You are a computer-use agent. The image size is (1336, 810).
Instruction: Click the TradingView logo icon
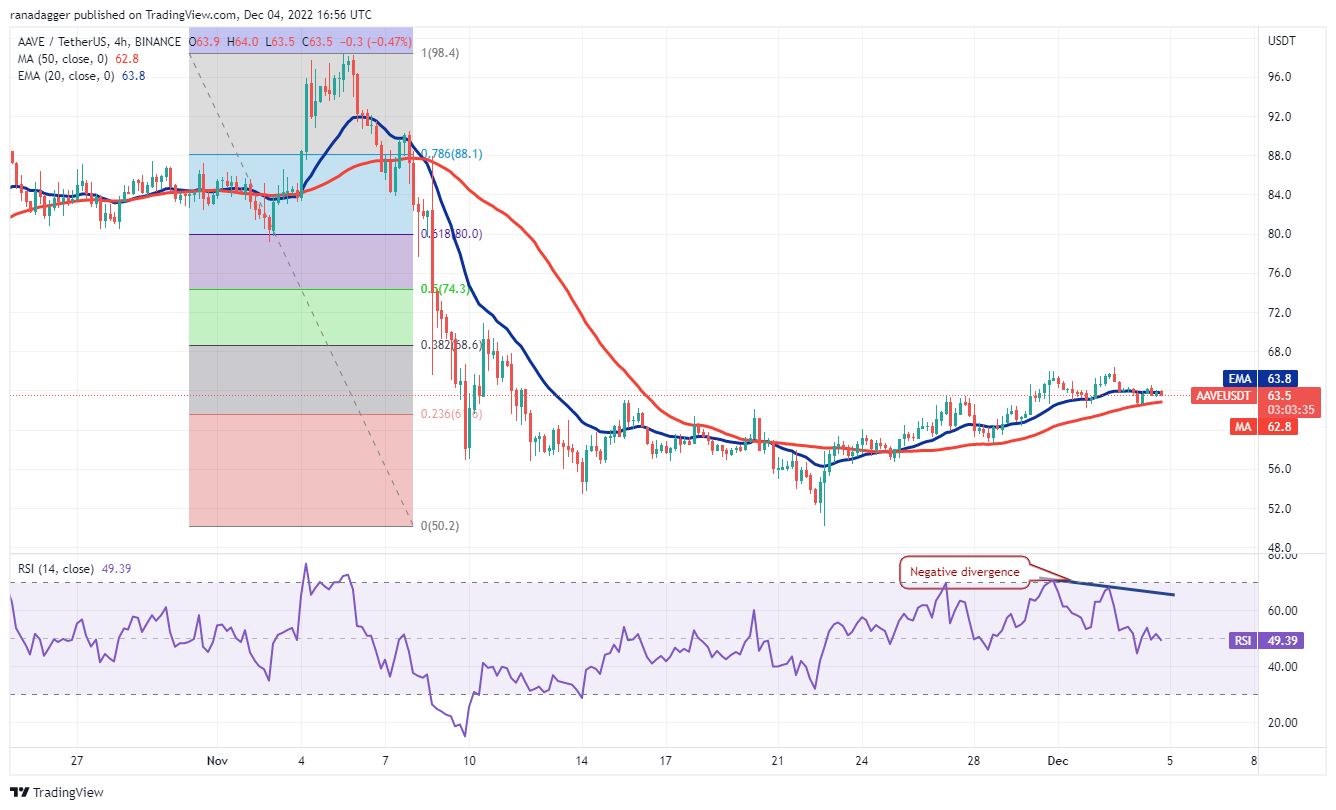click(20, 792)
